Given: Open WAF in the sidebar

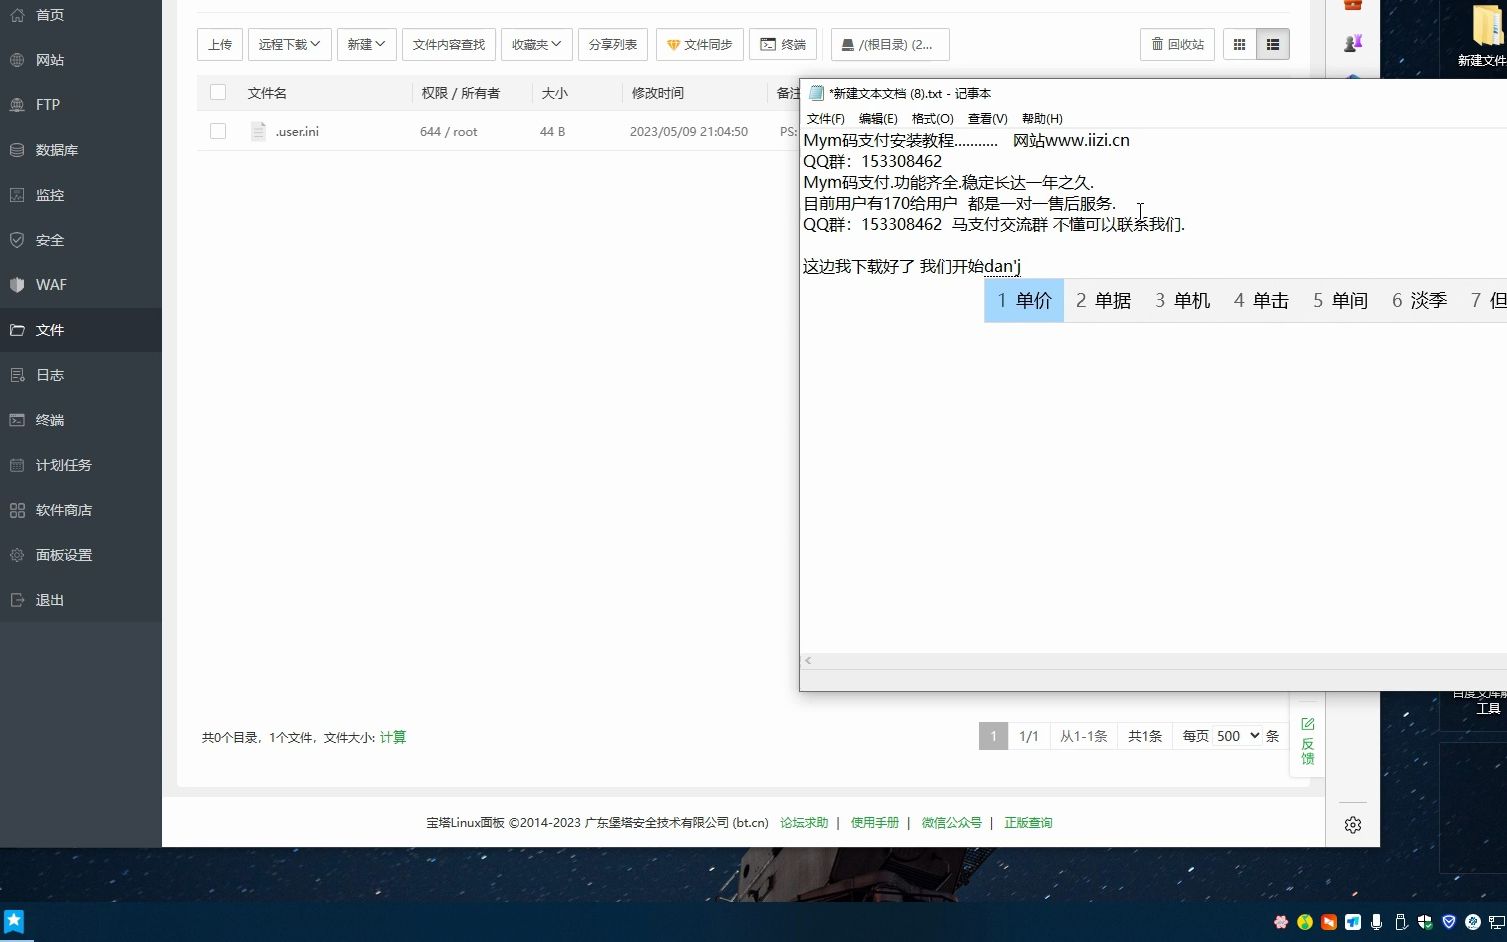Looking at the screenshot, I should (x=80, y=285).
